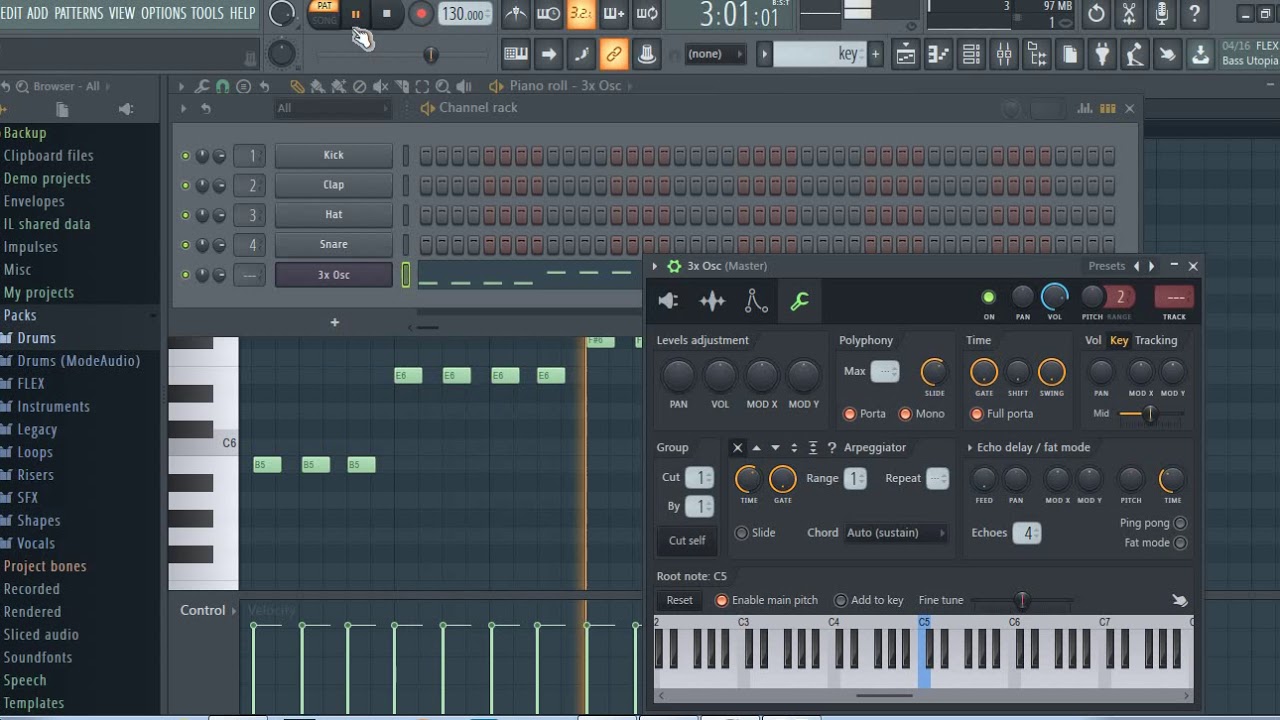Click the undo history circular arrow icon

click(1097, 14)
